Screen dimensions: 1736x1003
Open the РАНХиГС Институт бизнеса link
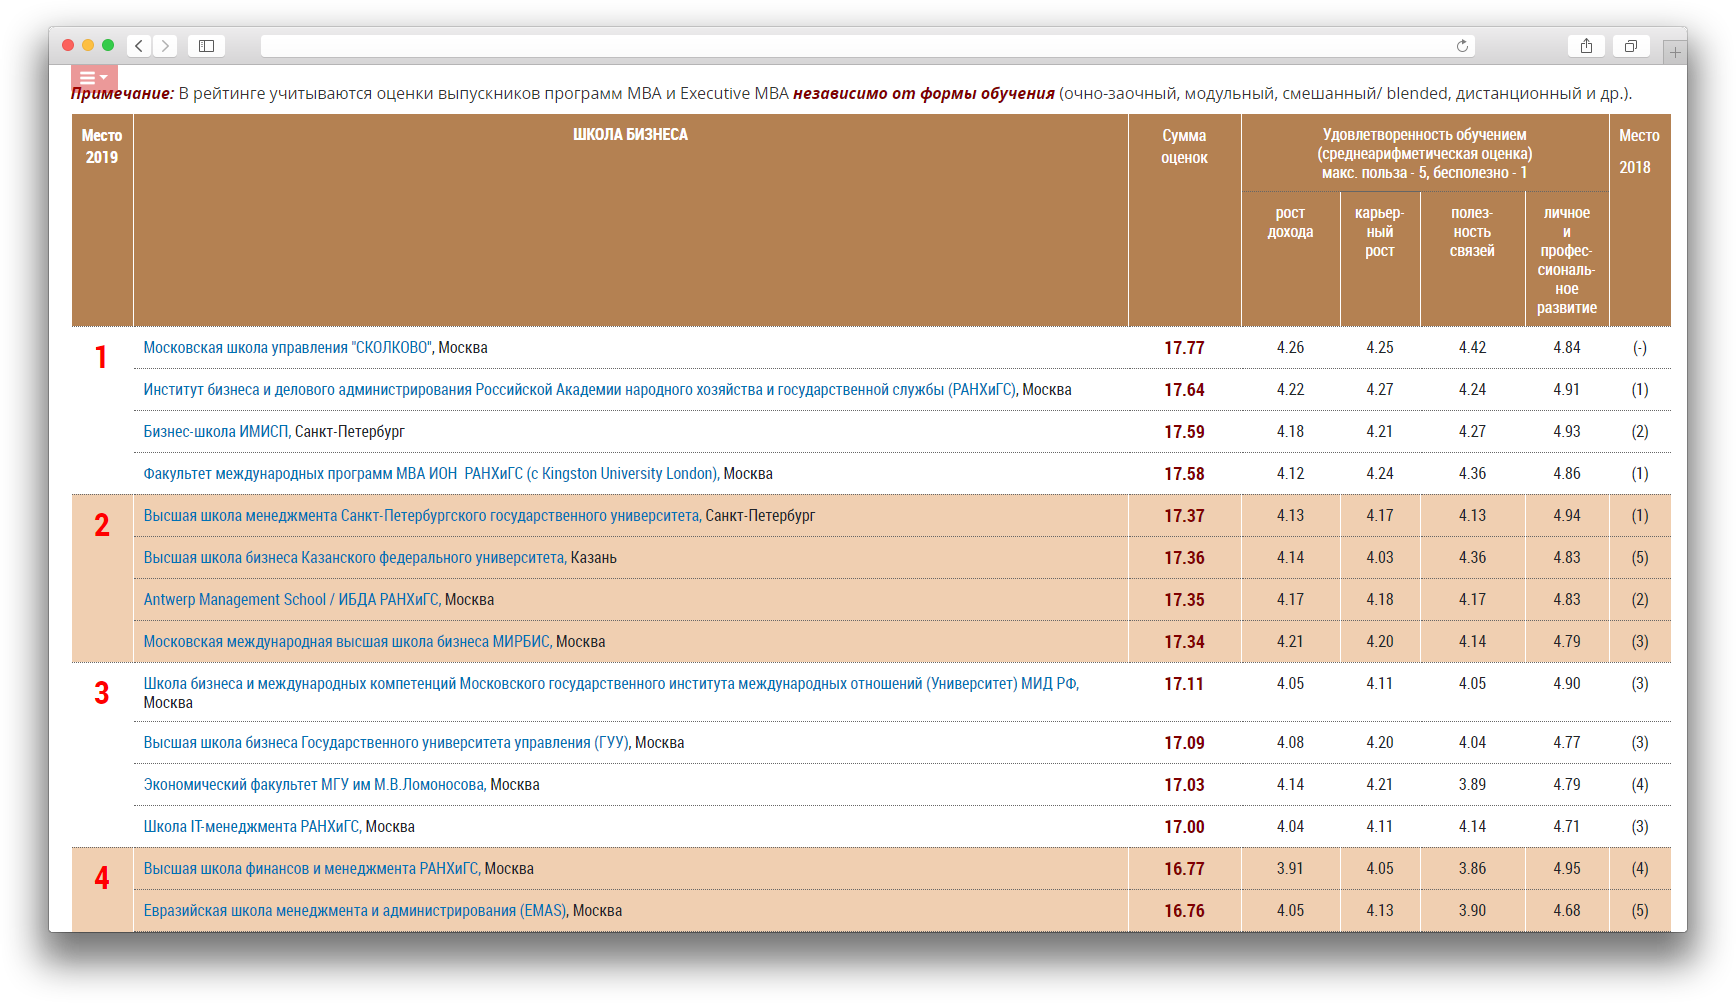pos(579,390)
